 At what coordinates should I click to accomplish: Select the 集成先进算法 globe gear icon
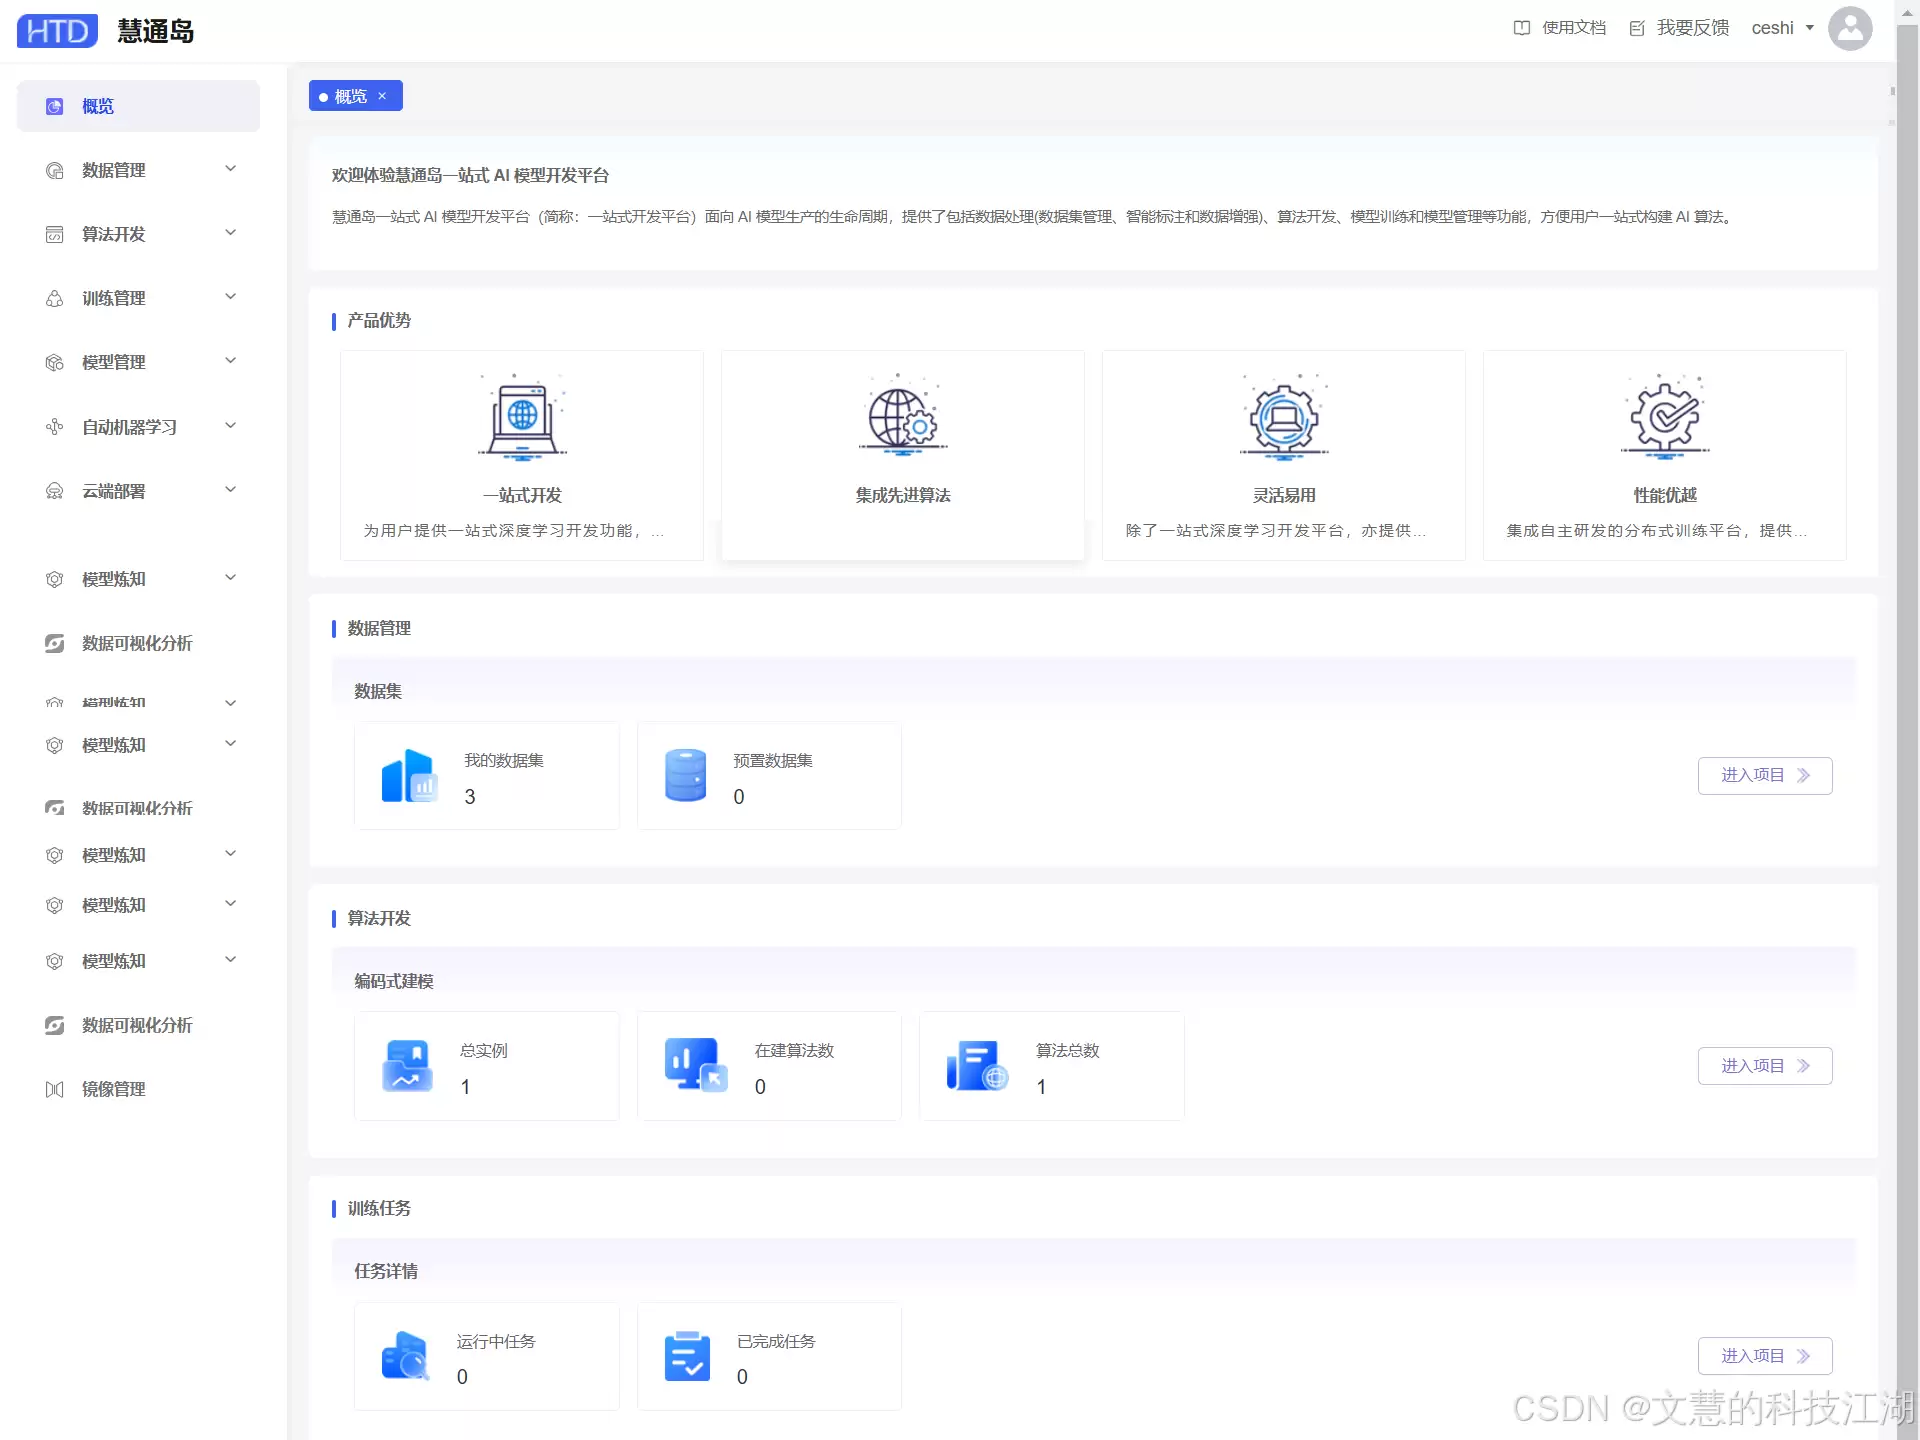903,417
